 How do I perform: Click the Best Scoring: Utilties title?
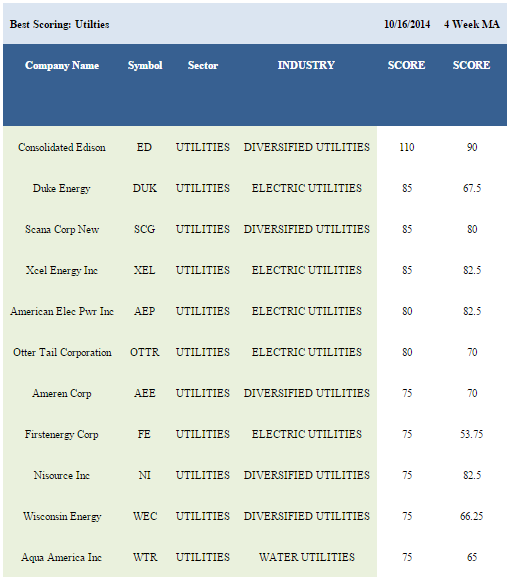[x=60, y=24]
